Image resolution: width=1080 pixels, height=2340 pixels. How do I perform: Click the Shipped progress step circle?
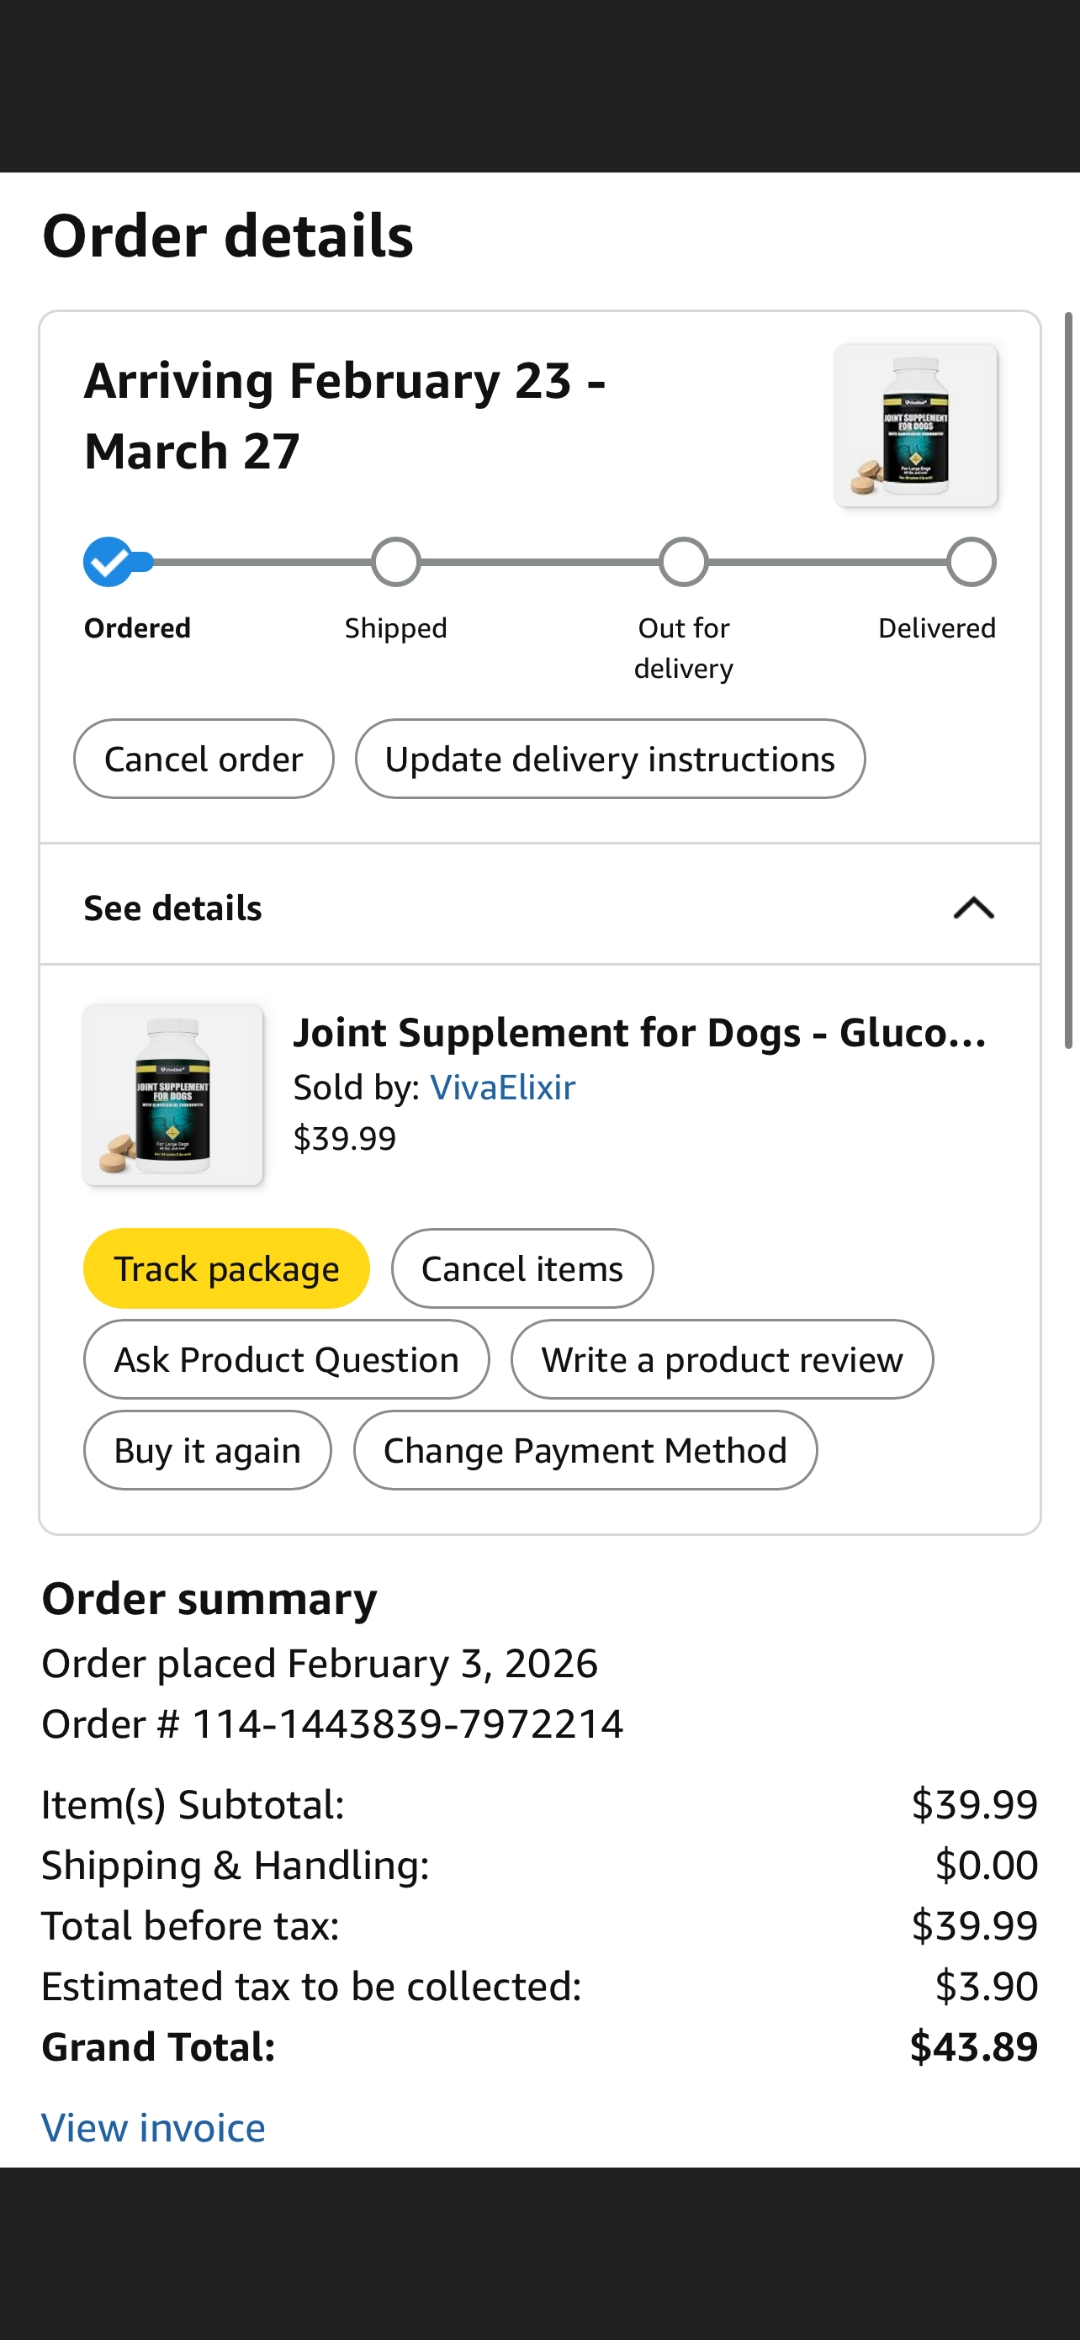[396, 562]
